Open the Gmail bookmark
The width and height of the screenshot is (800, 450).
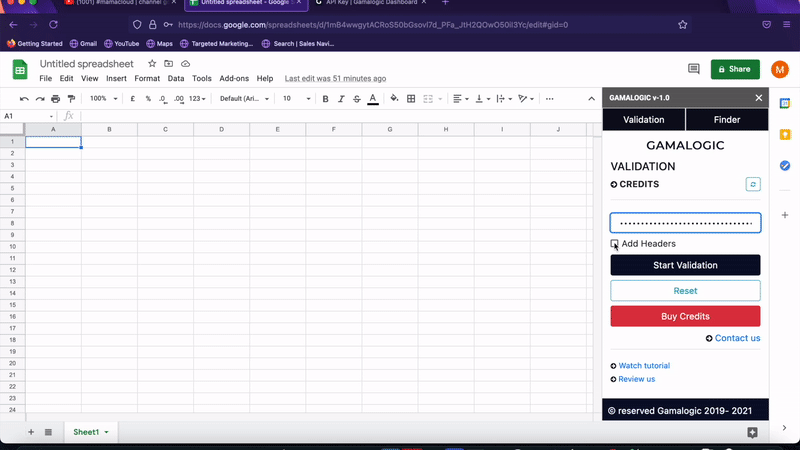pyautogui.click(x=83, y=44)
